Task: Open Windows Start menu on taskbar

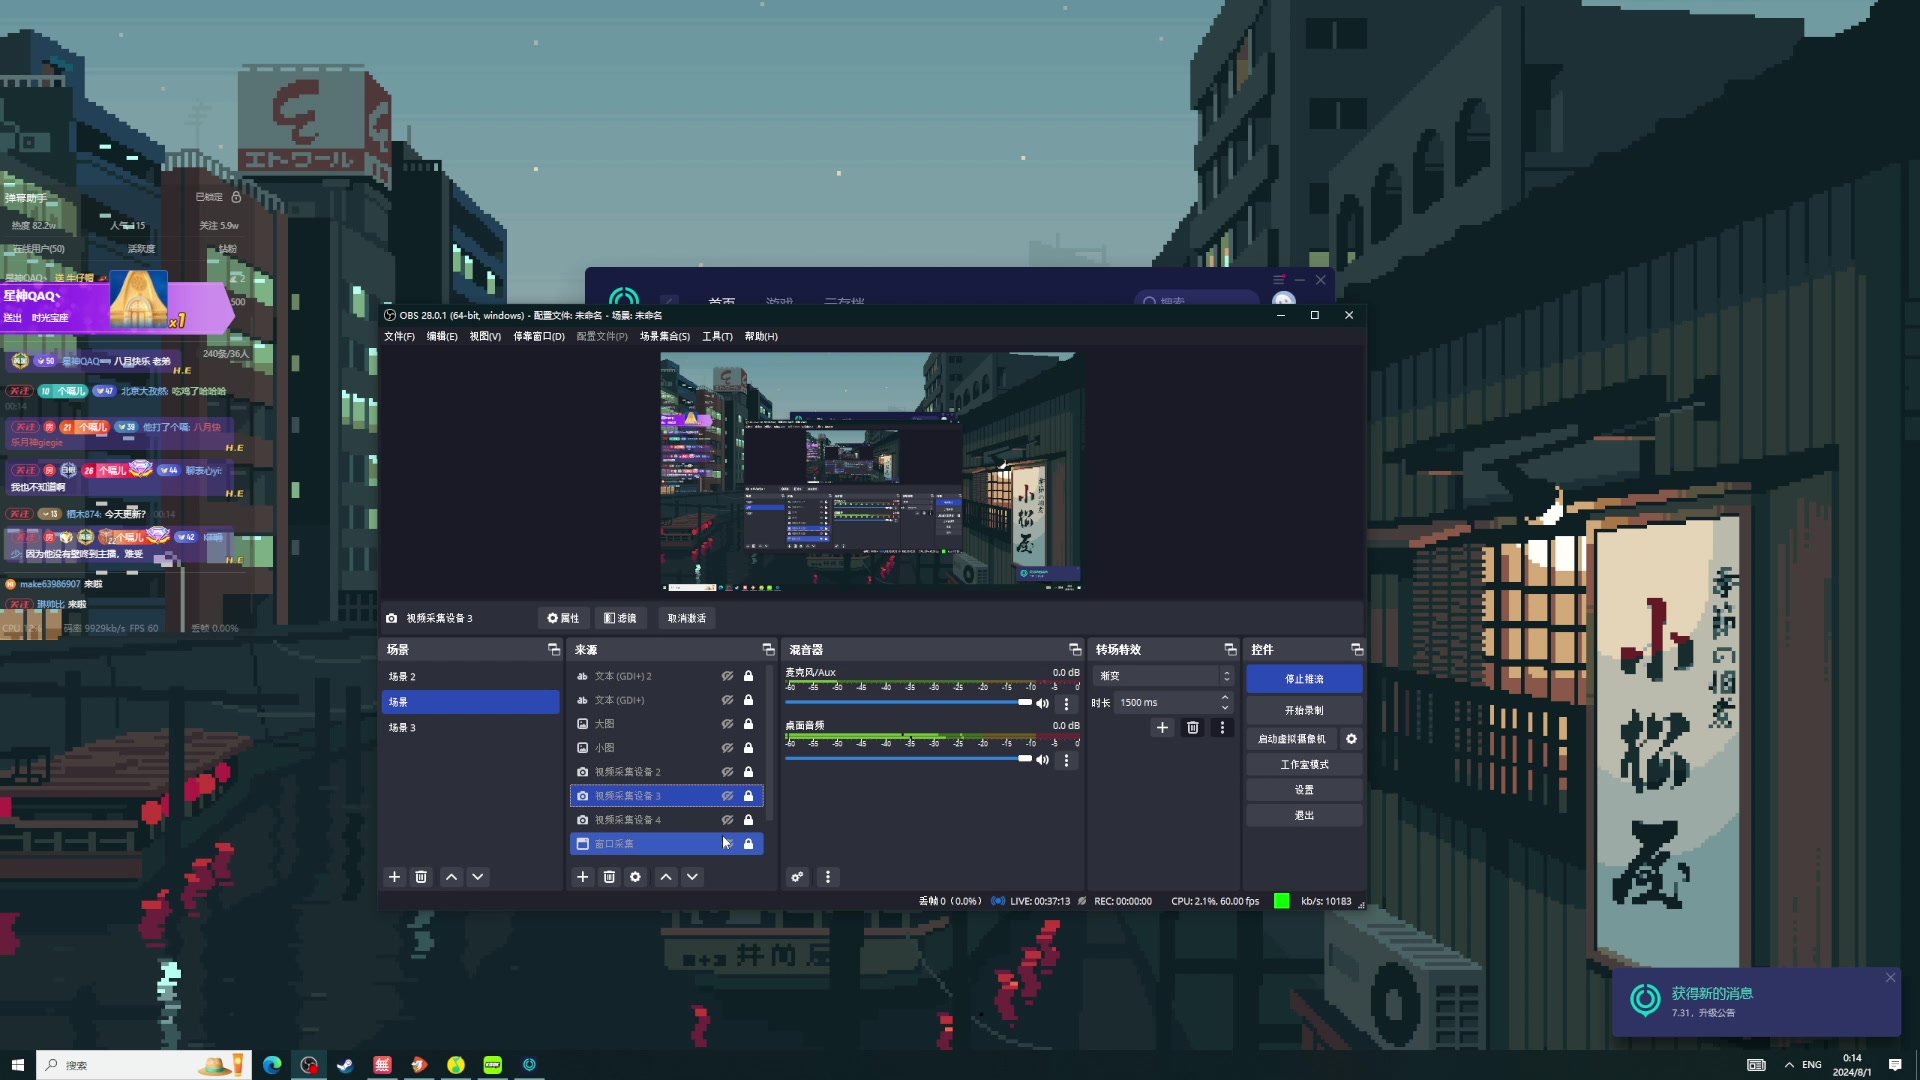Action: [x=17, y=1065]
